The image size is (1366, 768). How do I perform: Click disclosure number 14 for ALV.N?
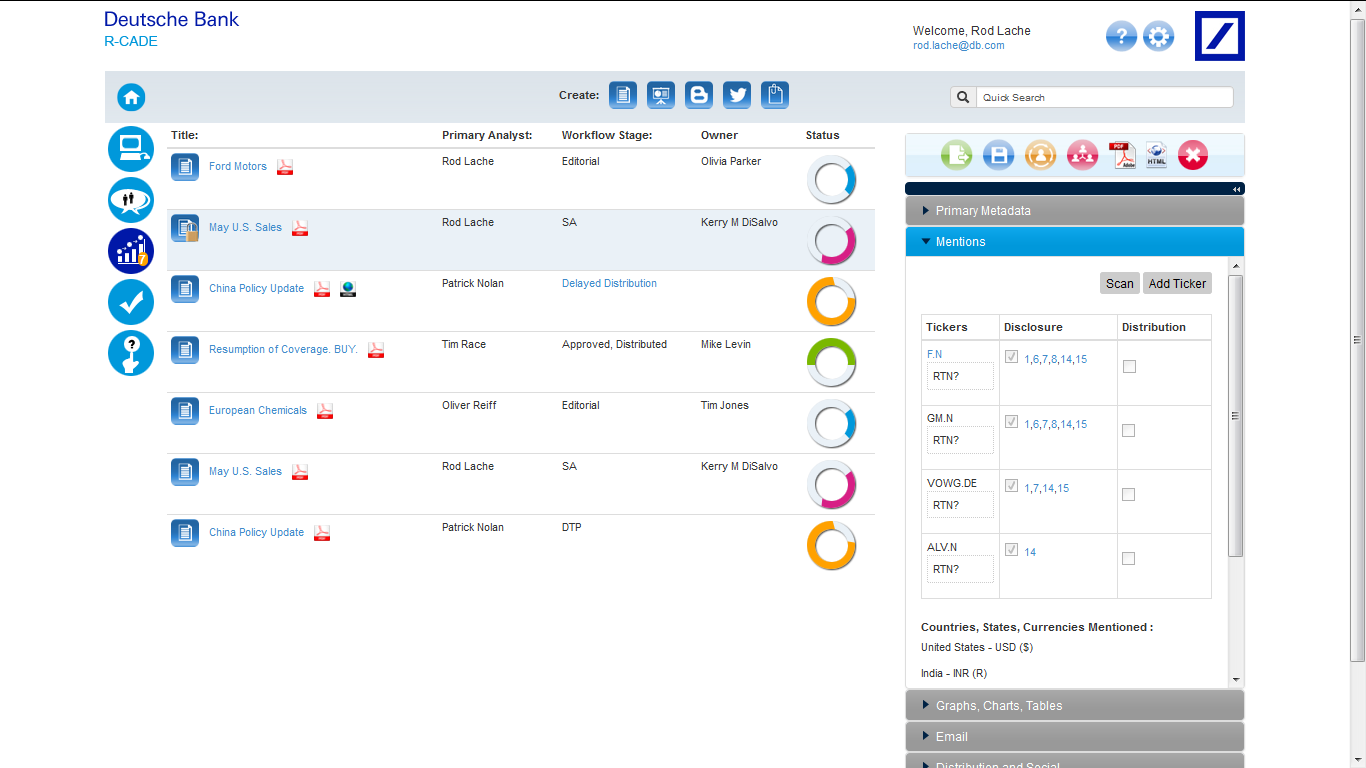tap(1030, 553)
